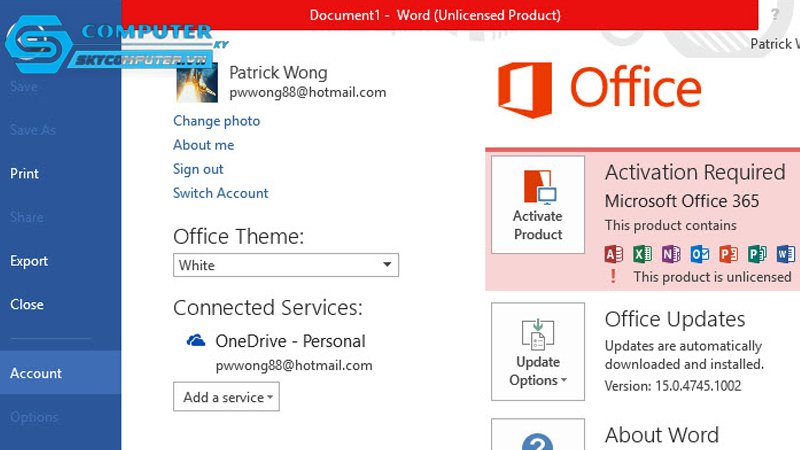Viewport: 800px width, 450px height.
Task: Click the This product is unlicensed text
Action: [x=712, y=277]
